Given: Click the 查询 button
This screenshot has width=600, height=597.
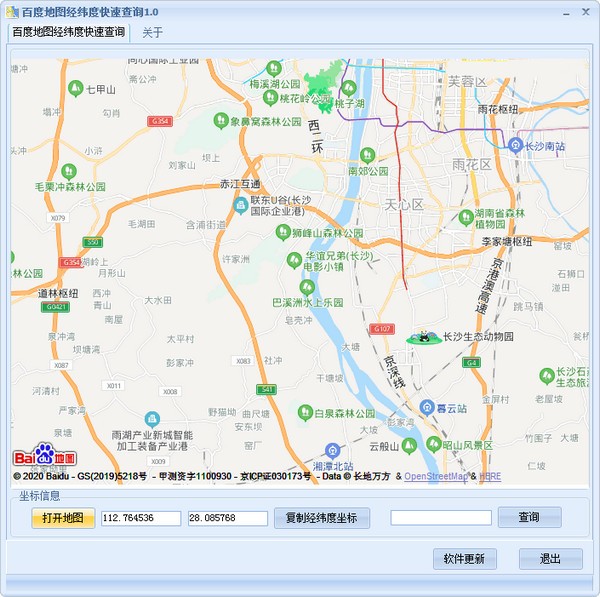Looking at the screenshot, I should (530, 517).
